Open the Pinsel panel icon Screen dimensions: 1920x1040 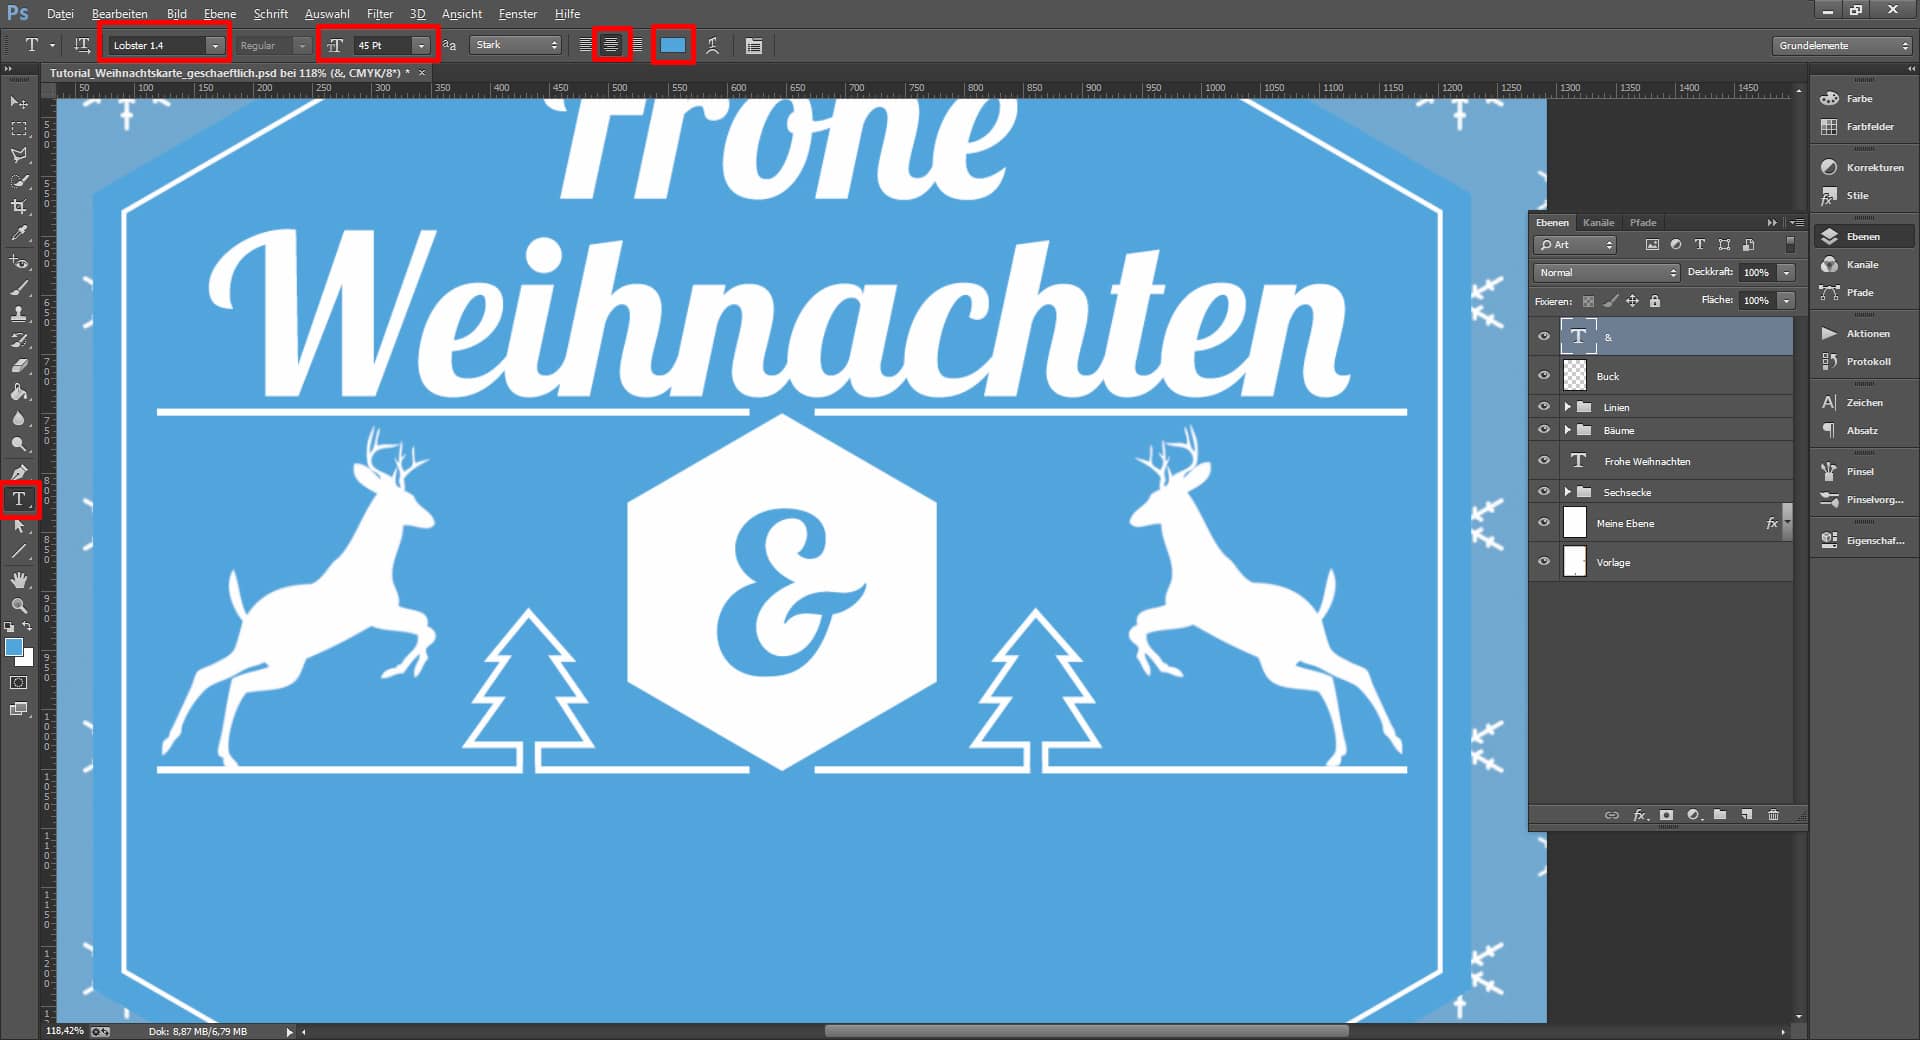pyautogui.click(x=1830, y=470)
